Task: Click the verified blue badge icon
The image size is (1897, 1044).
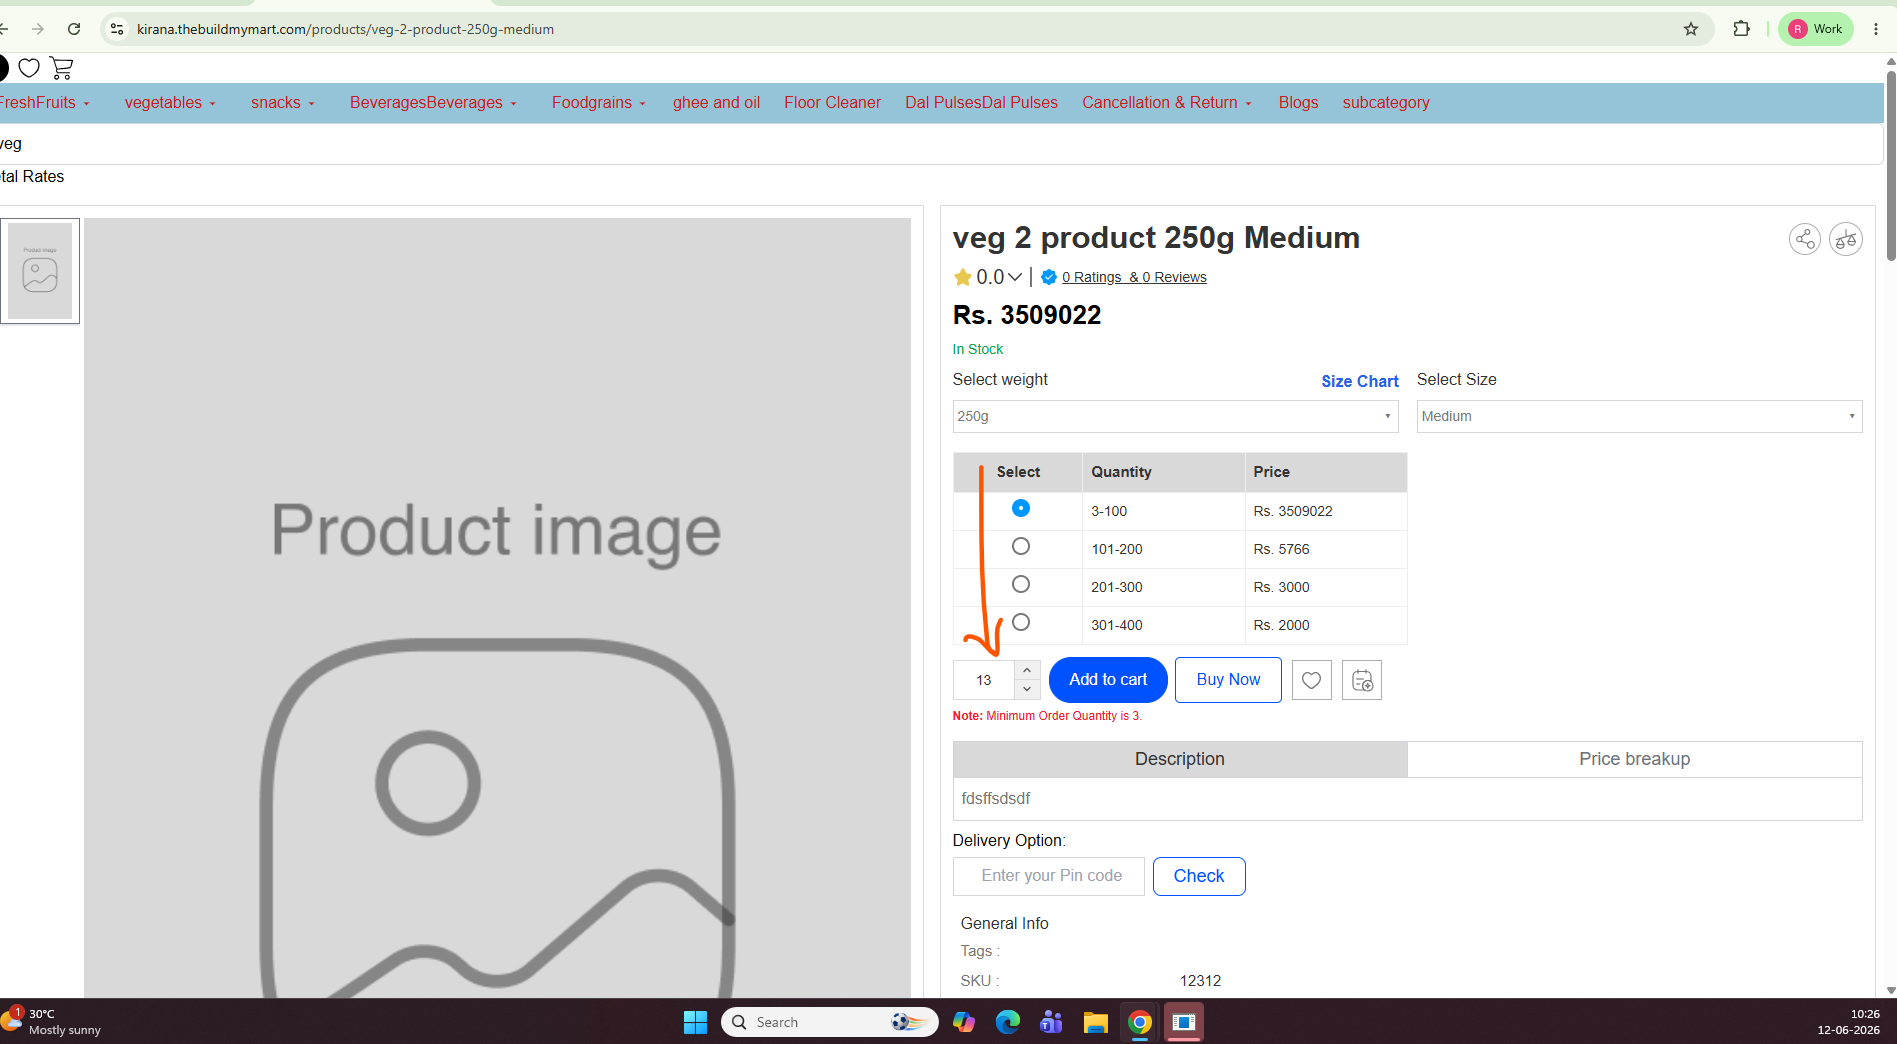Action: [x=1048, y=277]
